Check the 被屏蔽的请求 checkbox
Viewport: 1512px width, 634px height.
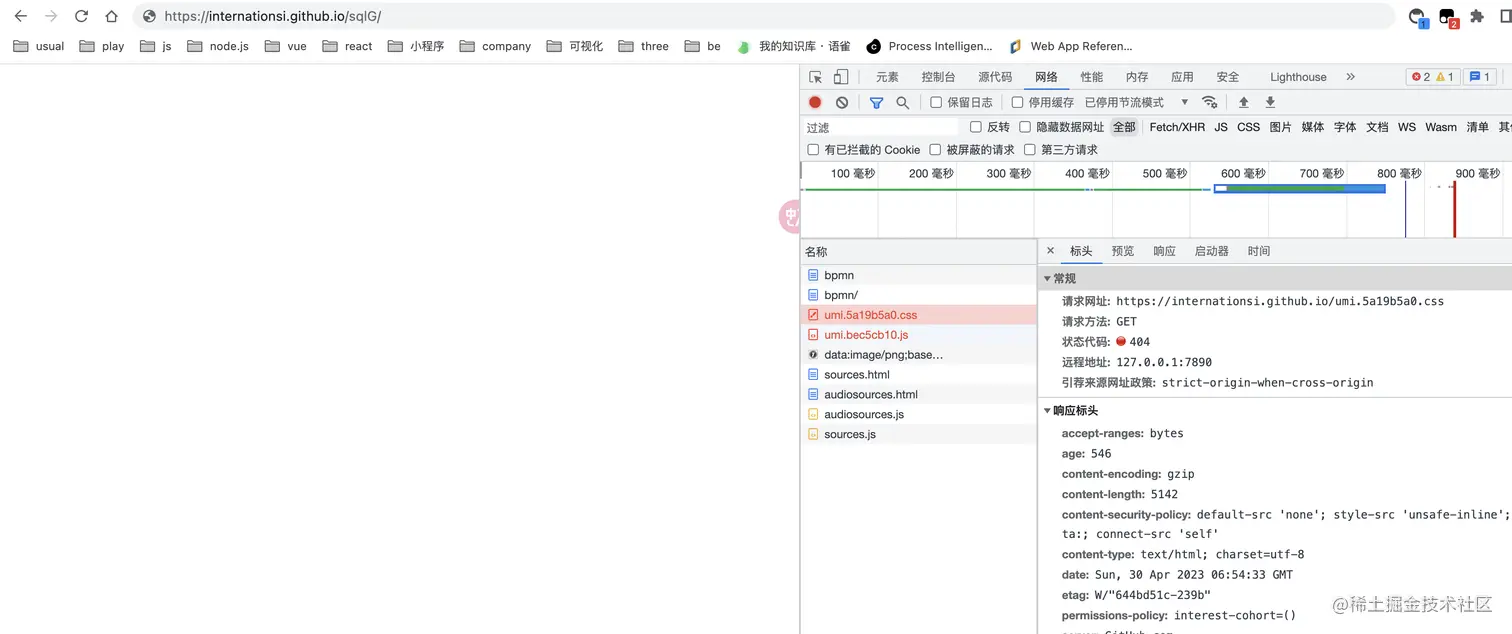coord(935,150)
